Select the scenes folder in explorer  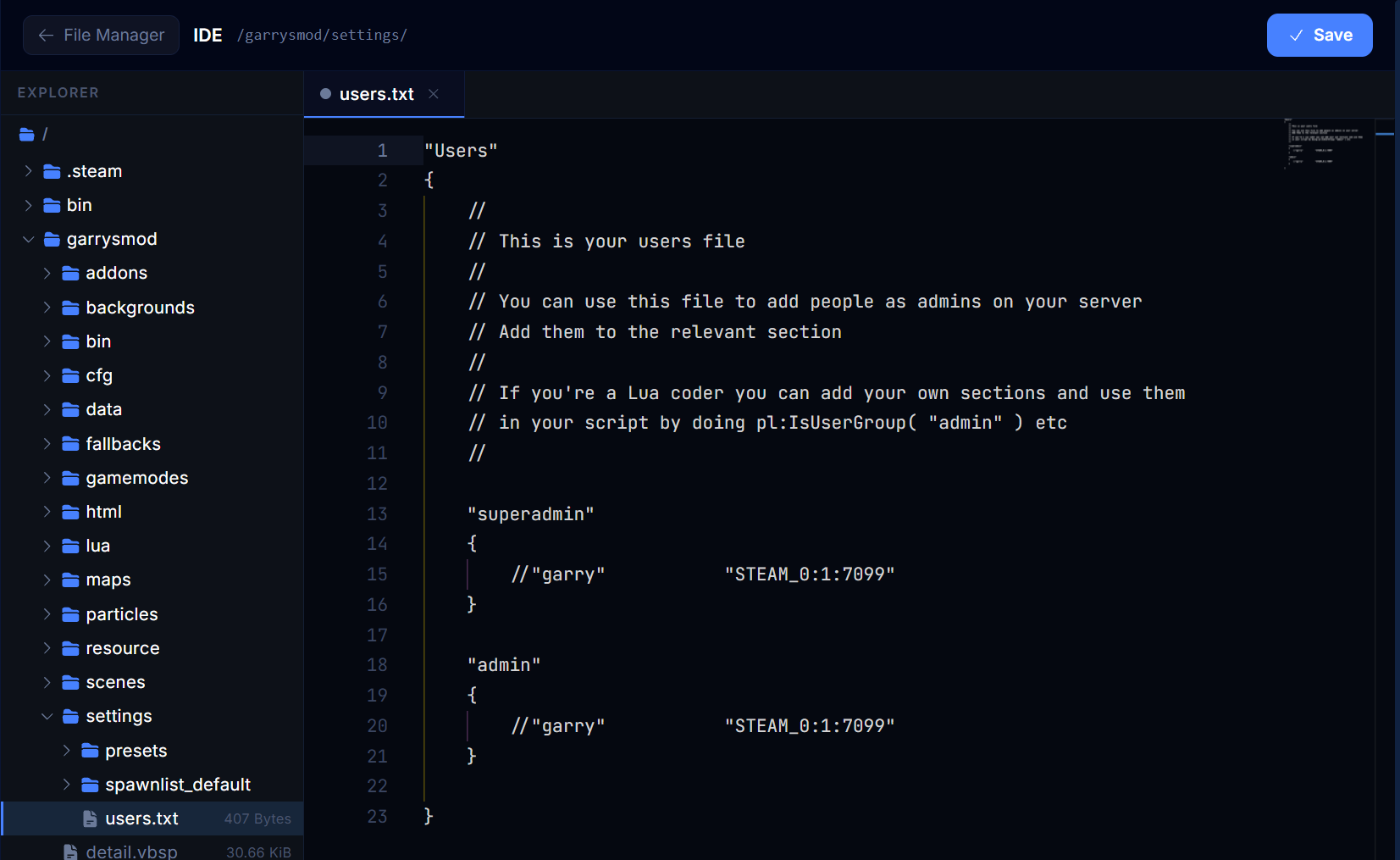[x=152, y=682]
